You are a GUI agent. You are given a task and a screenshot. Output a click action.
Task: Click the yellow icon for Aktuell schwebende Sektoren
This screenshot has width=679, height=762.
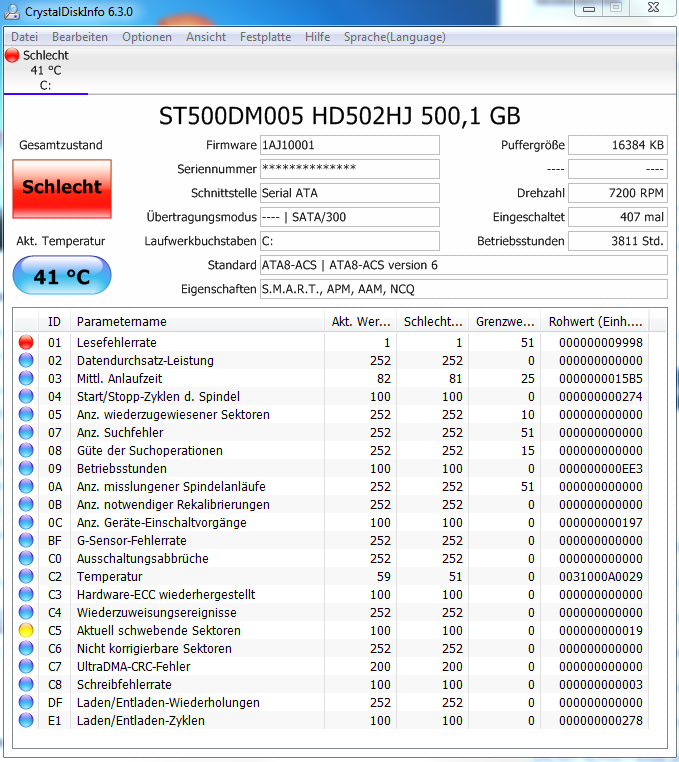coord(26,630)
